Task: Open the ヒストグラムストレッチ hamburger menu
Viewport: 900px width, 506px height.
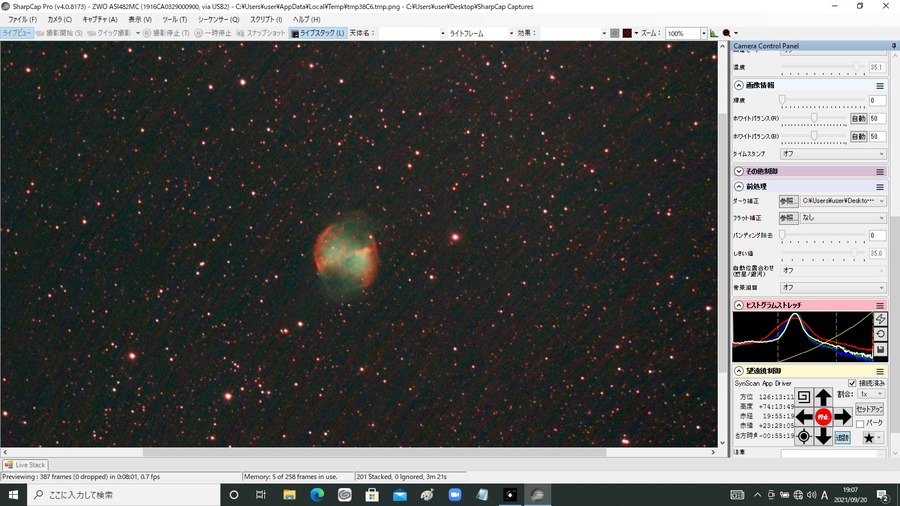Action: pyautogui.click(x=880, y=306)
